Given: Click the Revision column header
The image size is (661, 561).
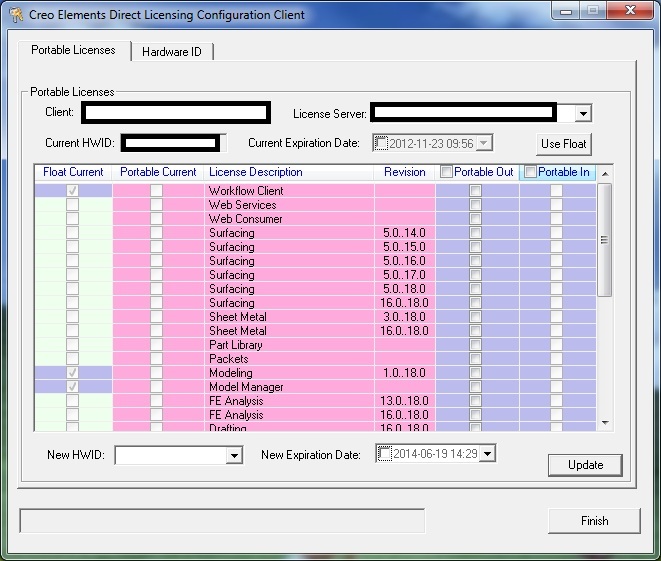Looking at the screenshot, I should (405, 172).
